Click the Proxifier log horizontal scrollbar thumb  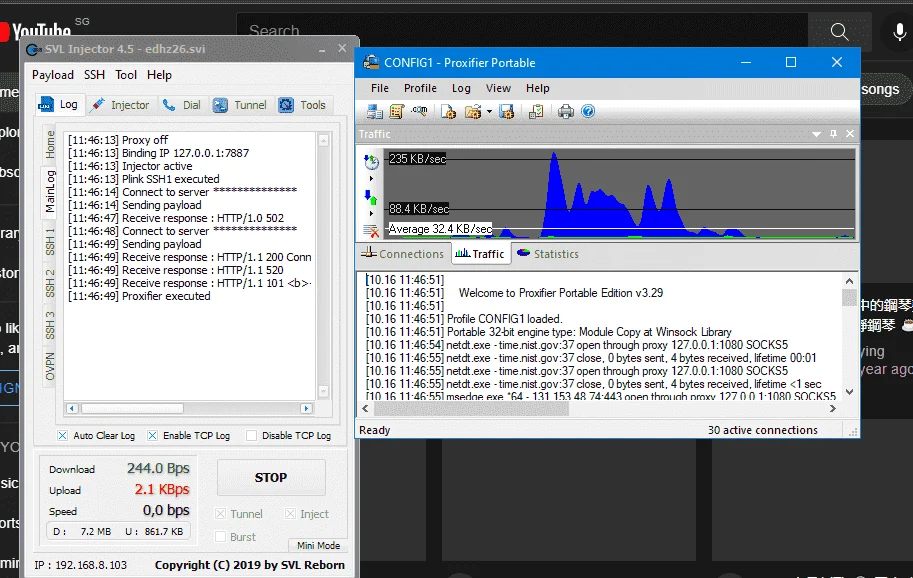[x=471, y=409]
